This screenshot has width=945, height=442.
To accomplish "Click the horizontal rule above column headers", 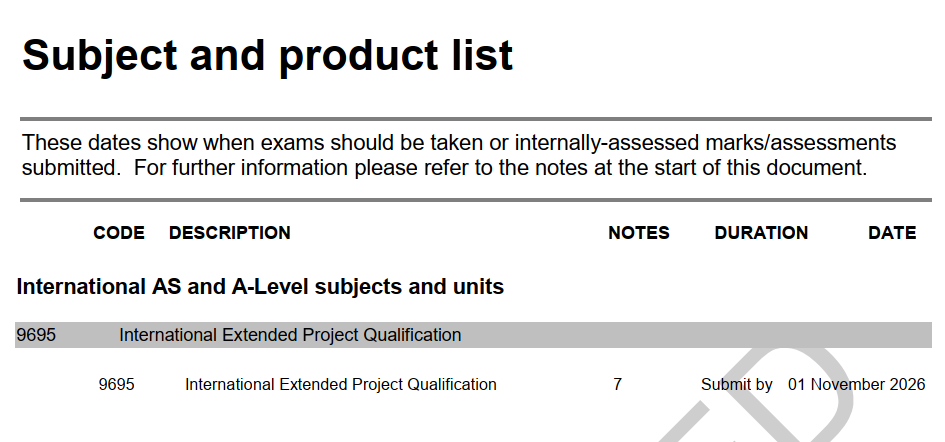I will click(x=476, y=200).
